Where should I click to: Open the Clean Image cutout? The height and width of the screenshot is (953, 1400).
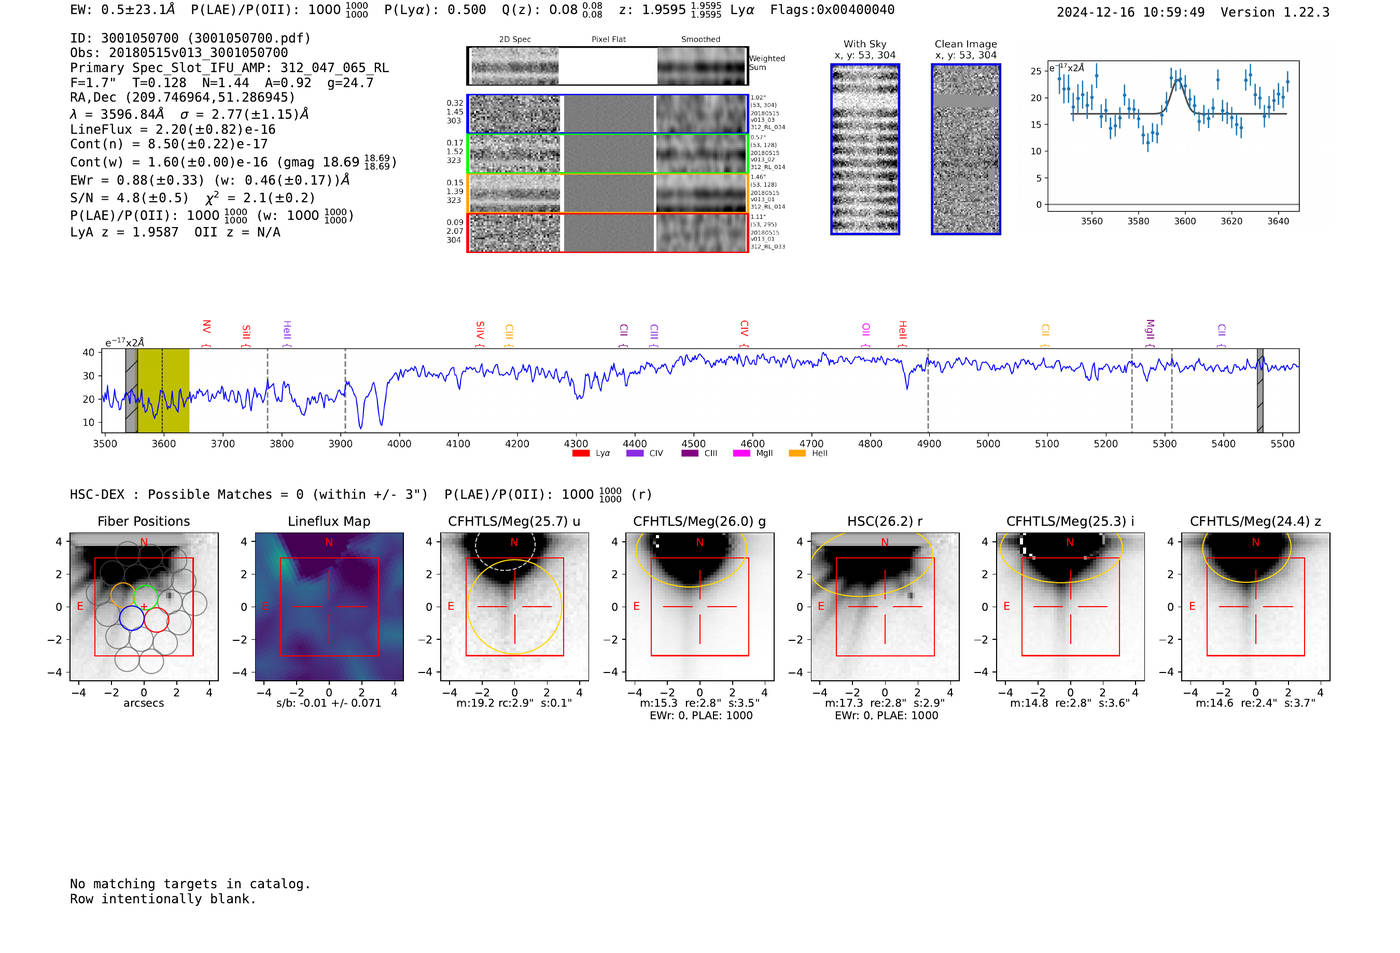tap(966, 149)
